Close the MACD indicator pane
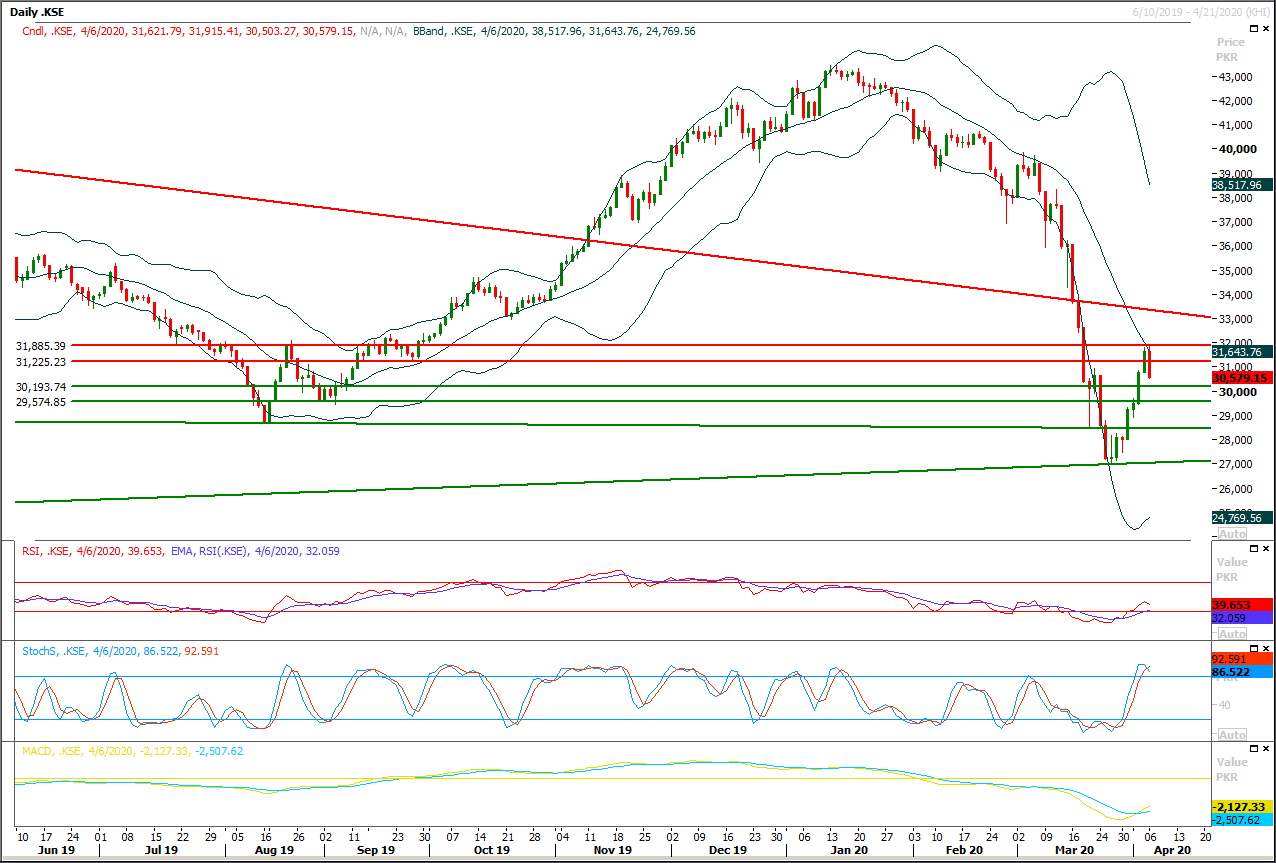 [1267, 749]
